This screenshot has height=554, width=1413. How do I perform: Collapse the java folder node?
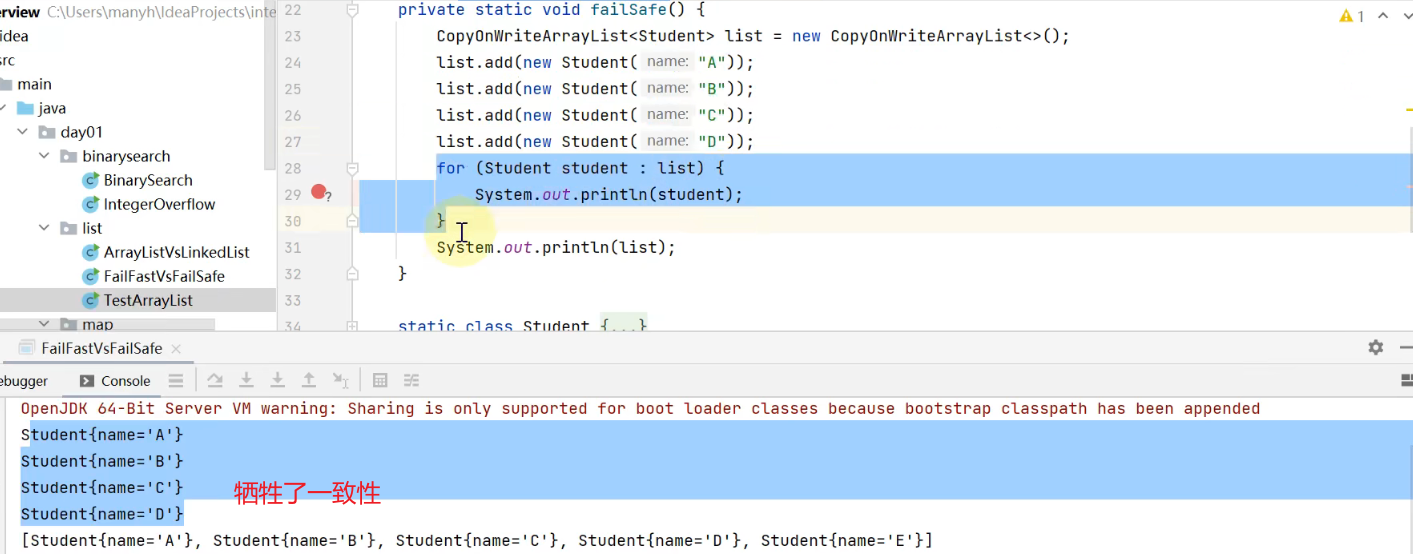[x=4, y=108]
